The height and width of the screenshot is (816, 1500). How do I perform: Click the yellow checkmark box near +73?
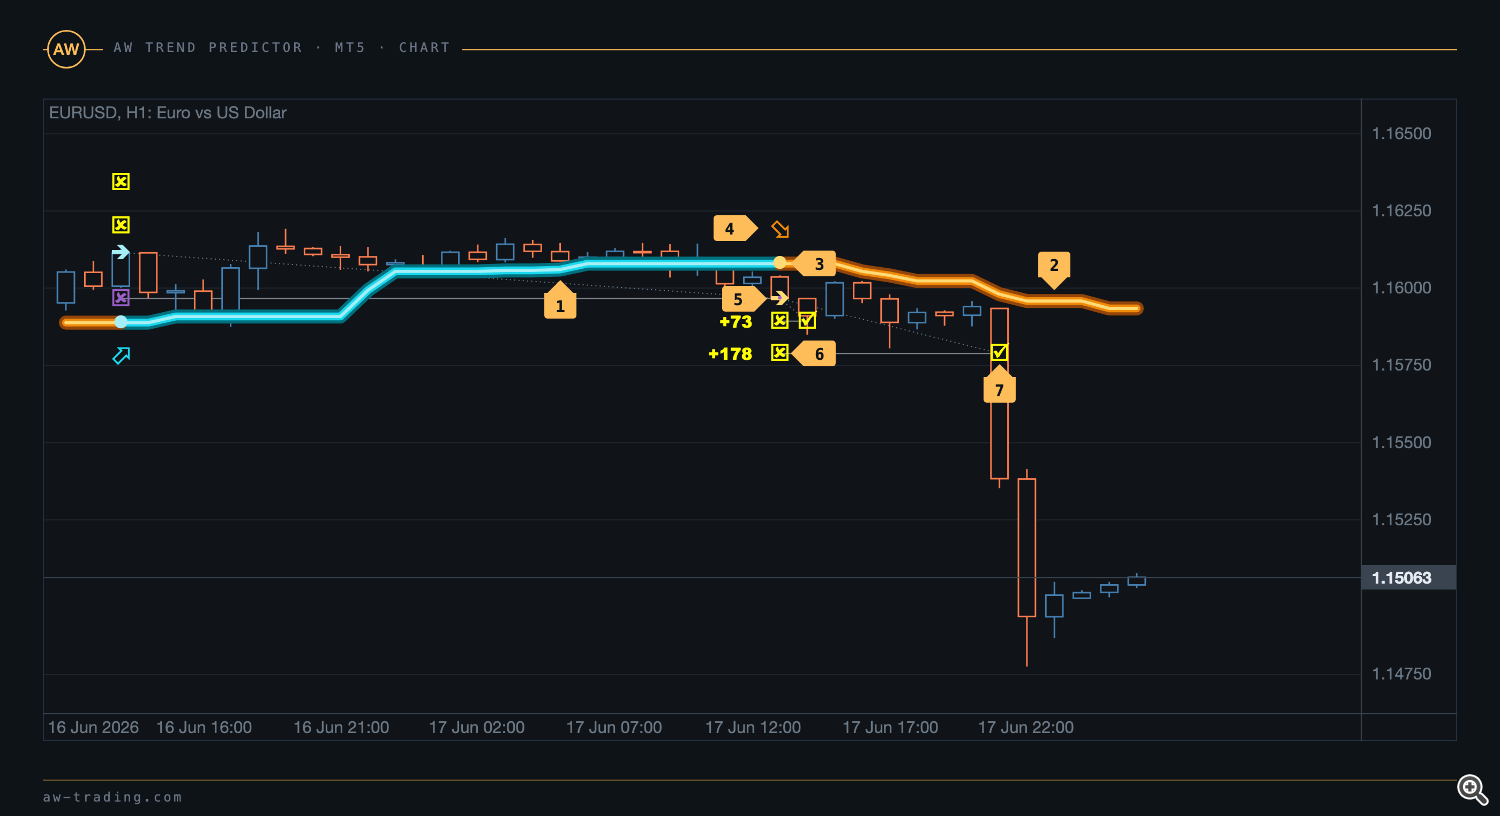pos(807,321)
